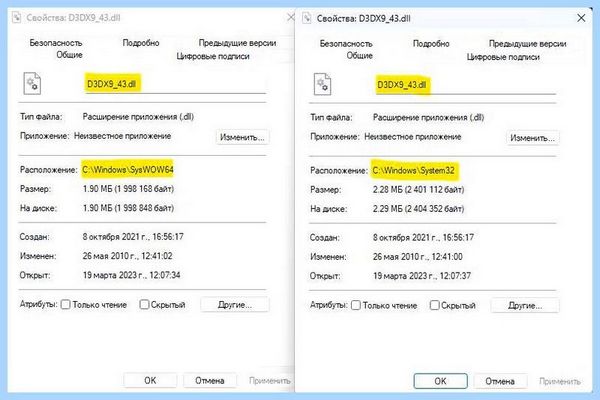Click the filename field in right System32 window
The width and height of the screenshot is (600, 400).
(465, 85)
